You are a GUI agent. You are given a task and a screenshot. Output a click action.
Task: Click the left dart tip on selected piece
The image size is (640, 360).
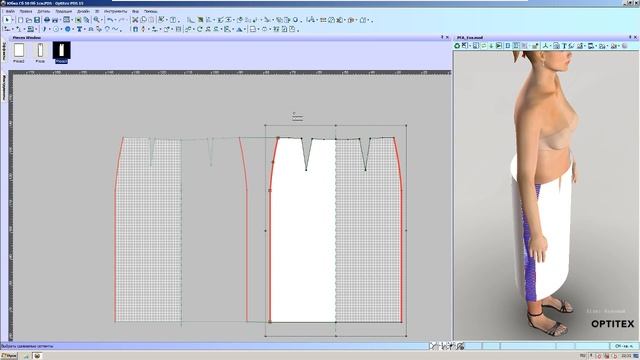pos(306,169)
